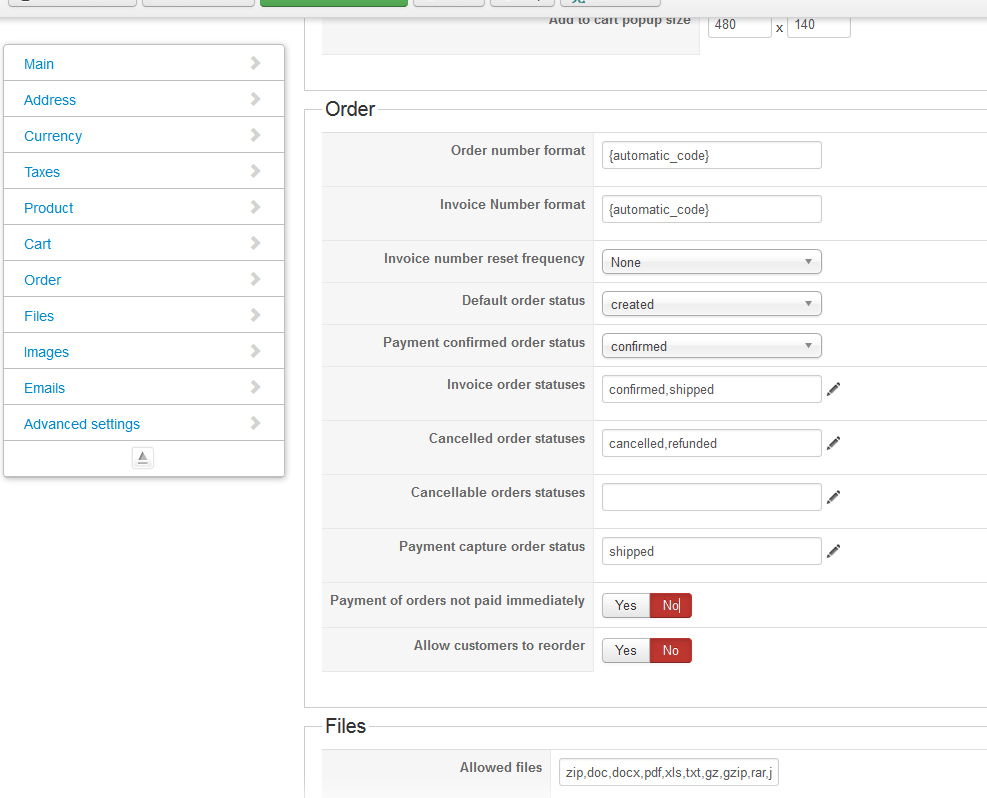
Task: Click chevron icon next to Emails
Action: 256,387
